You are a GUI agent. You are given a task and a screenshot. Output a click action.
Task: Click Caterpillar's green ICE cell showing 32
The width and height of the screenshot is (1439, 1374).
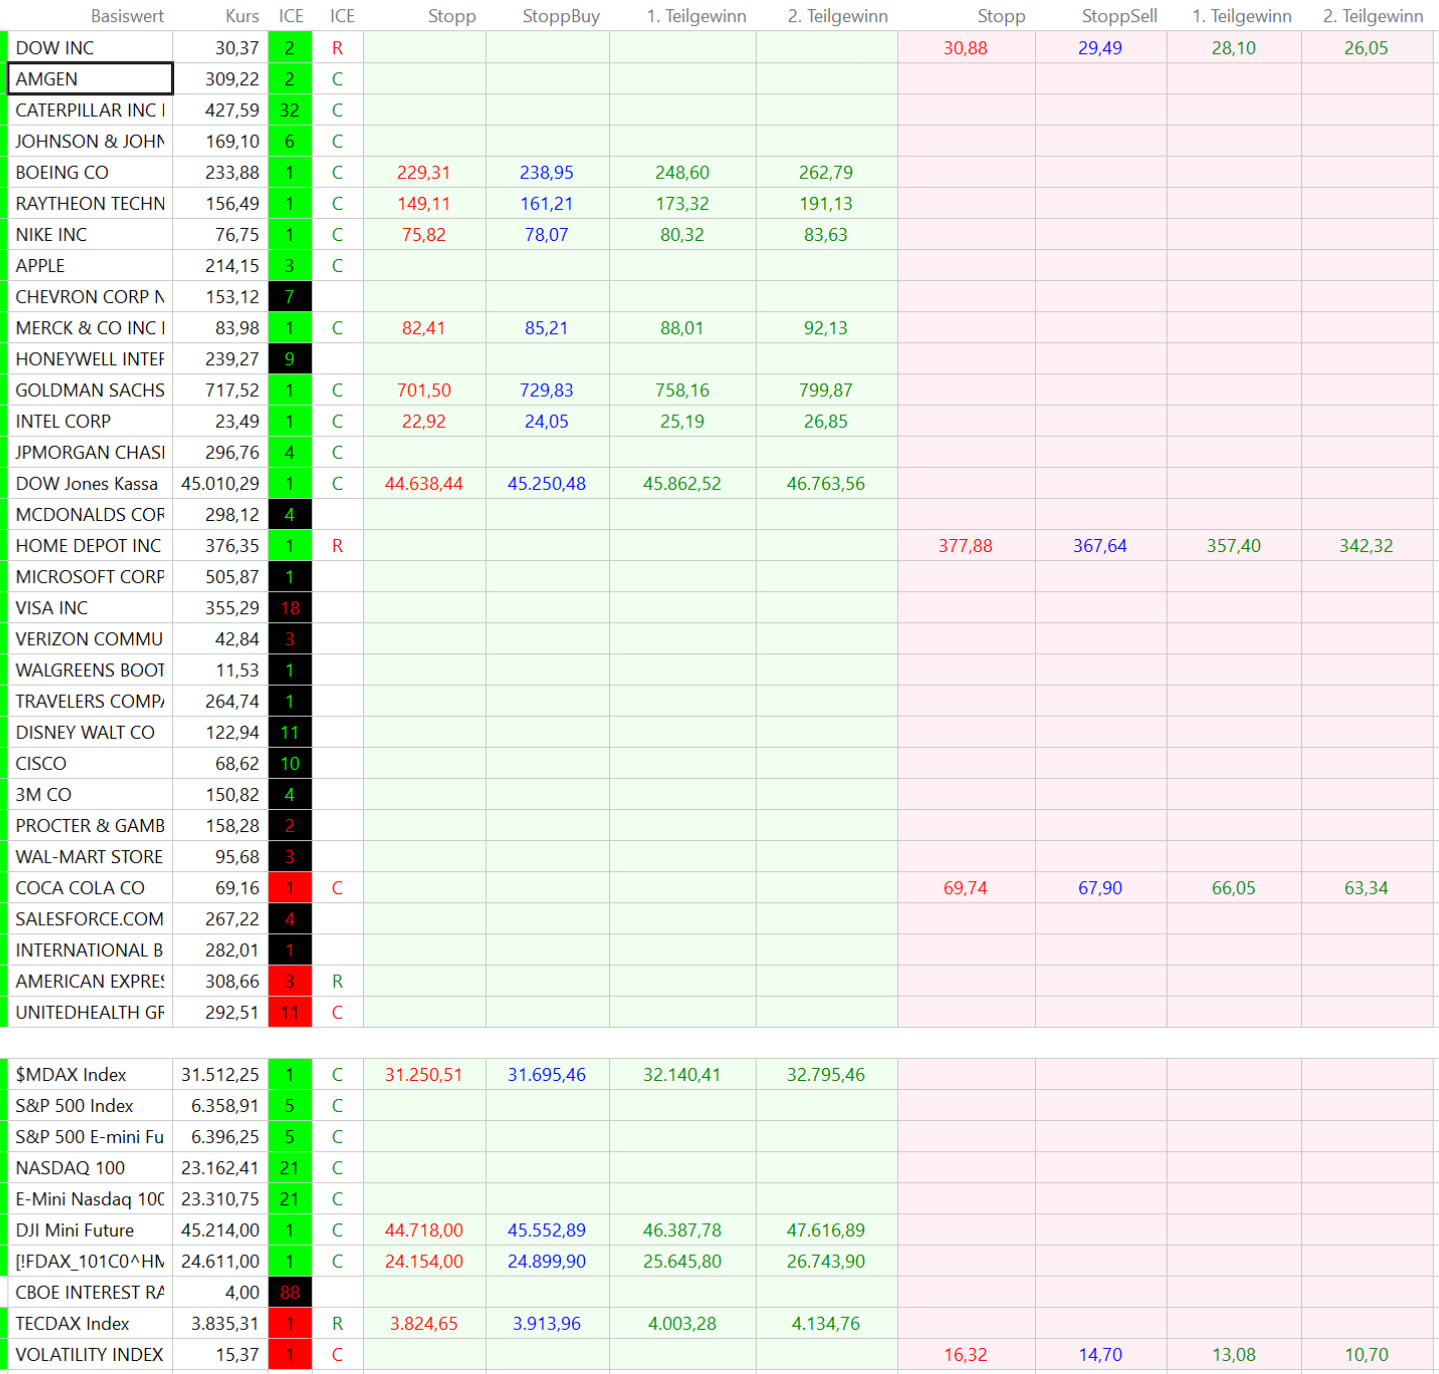(x=290, y=110)
